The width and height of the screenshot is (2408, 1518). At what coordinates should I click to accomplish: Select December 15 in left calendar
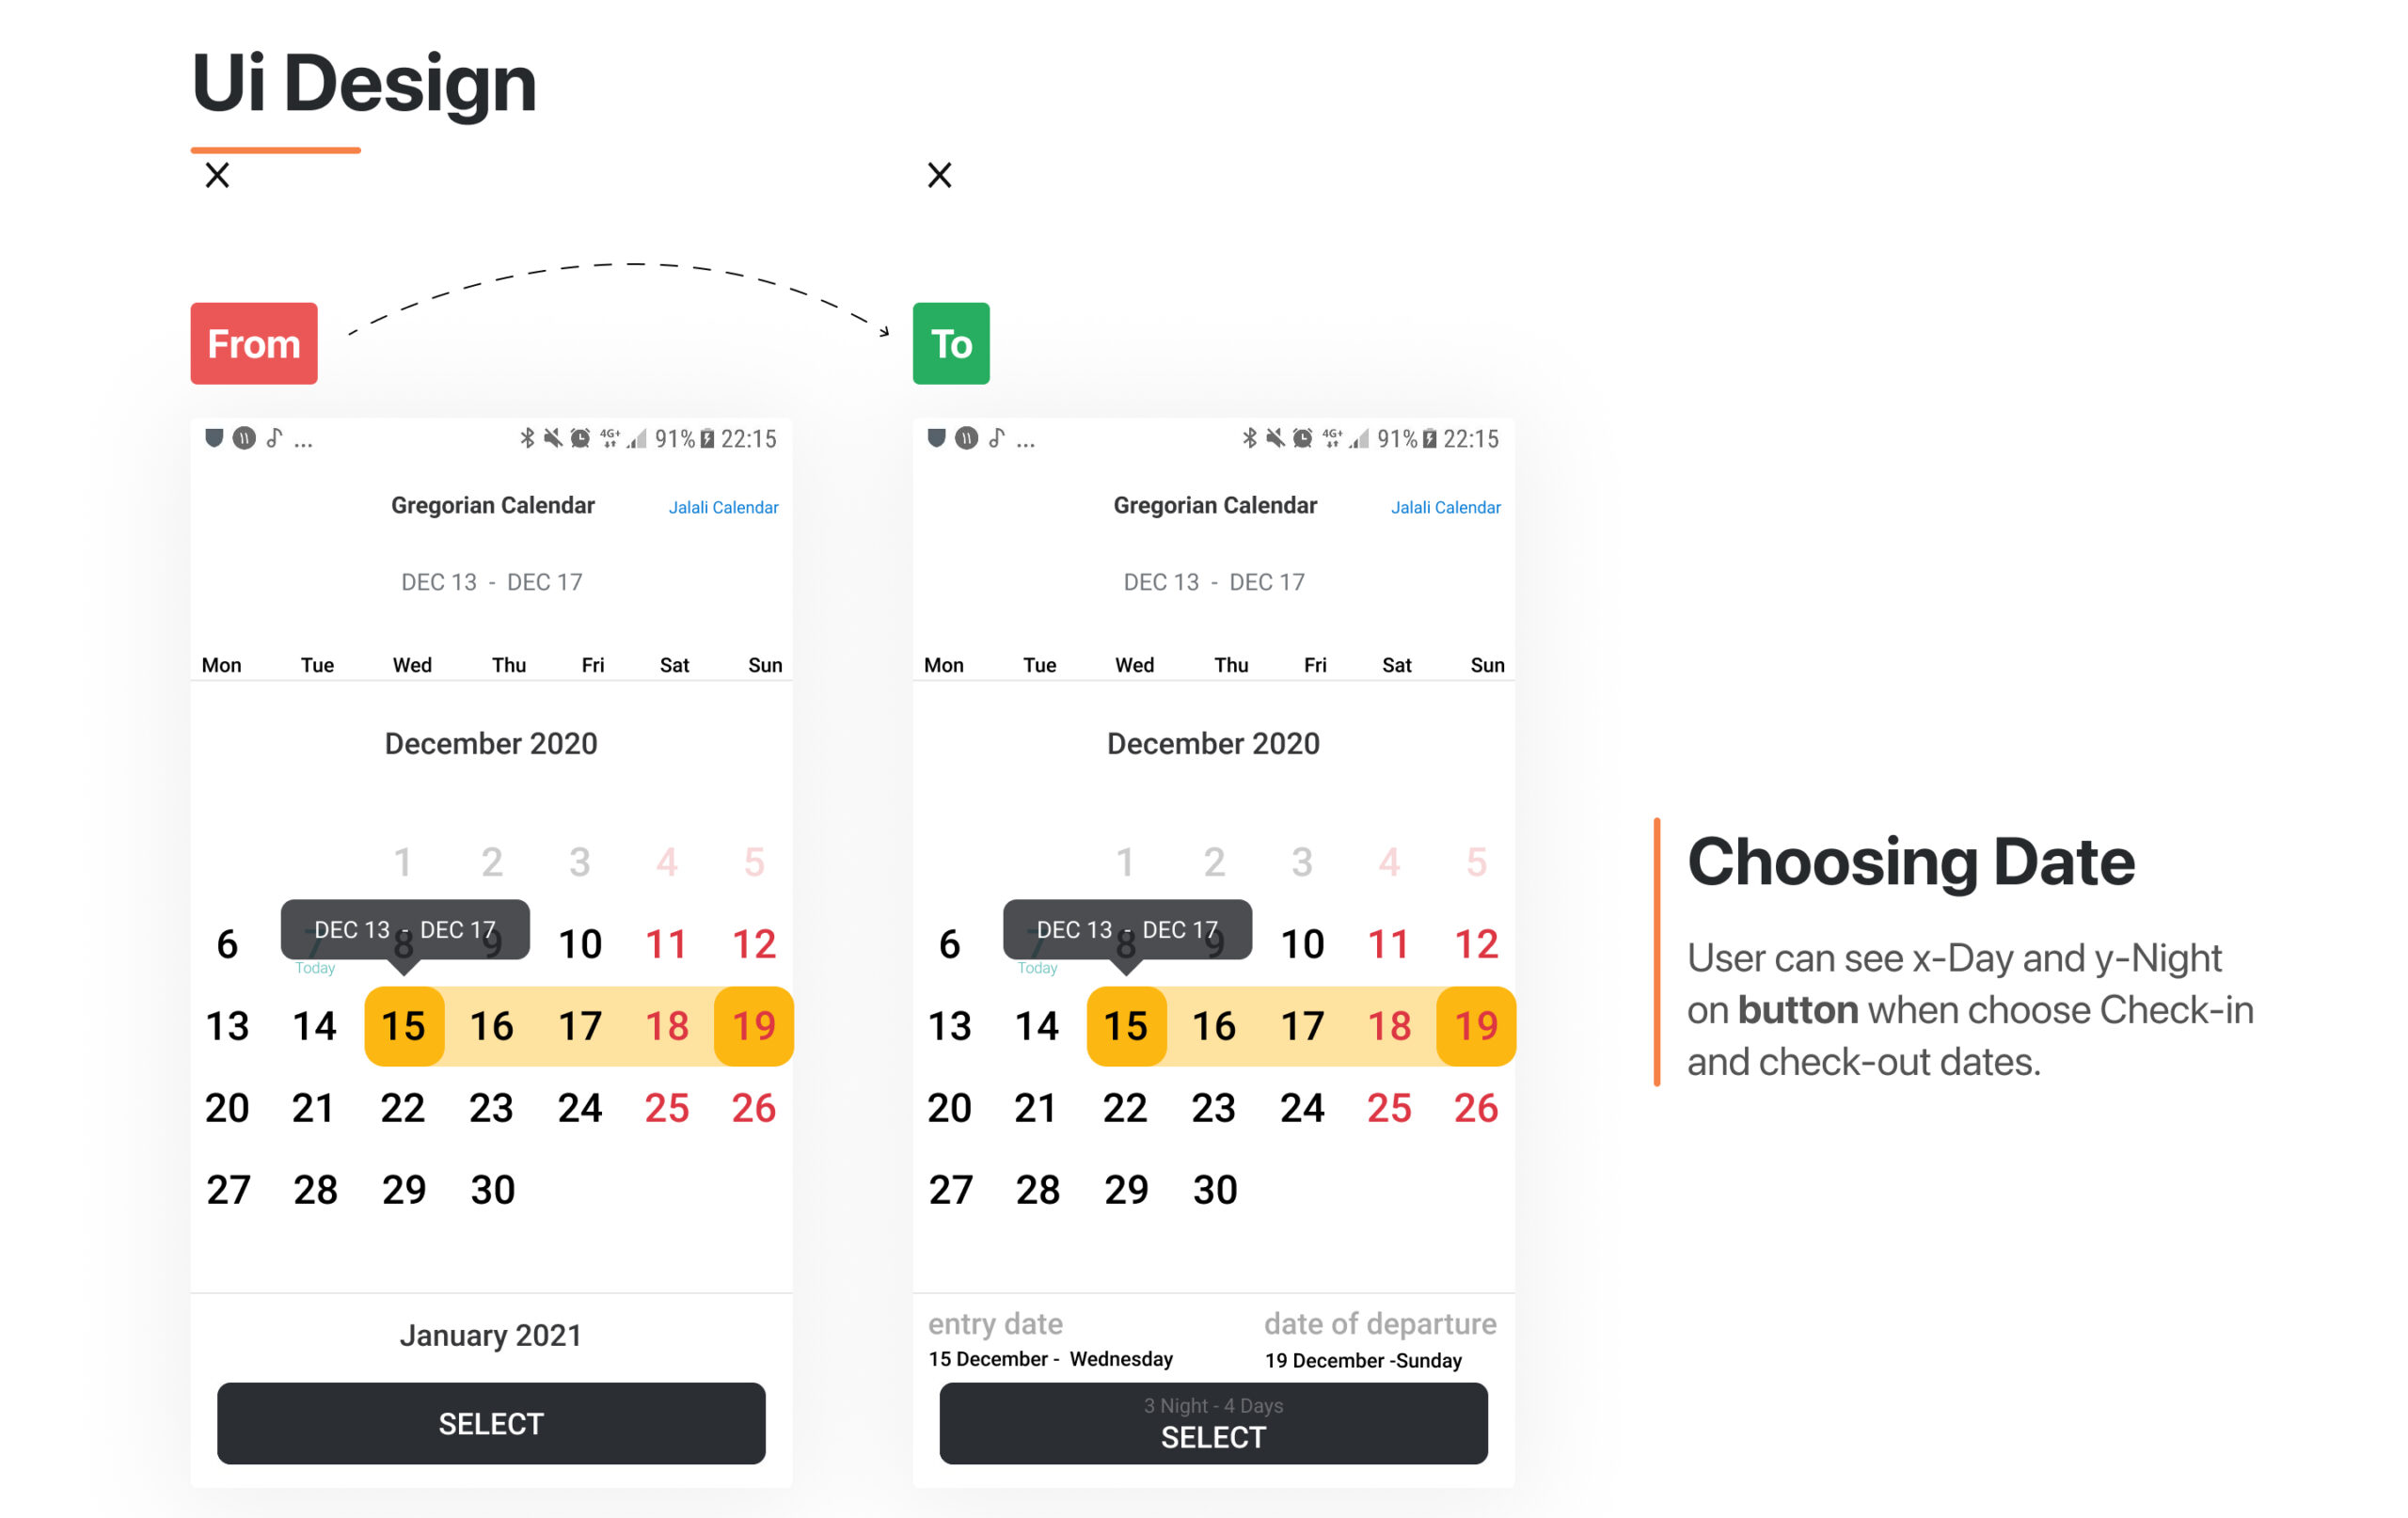[404, 1026]
